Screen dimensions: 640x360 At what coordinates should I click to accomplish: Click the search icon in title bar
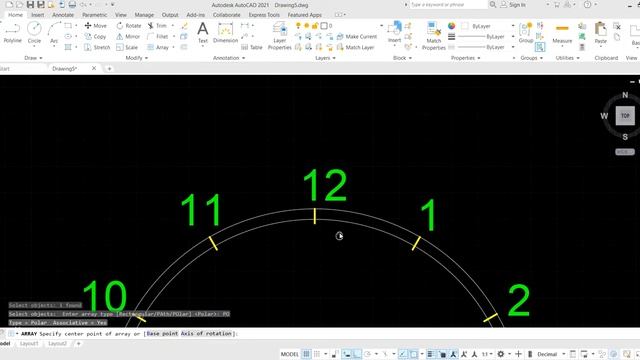point(493,5)
